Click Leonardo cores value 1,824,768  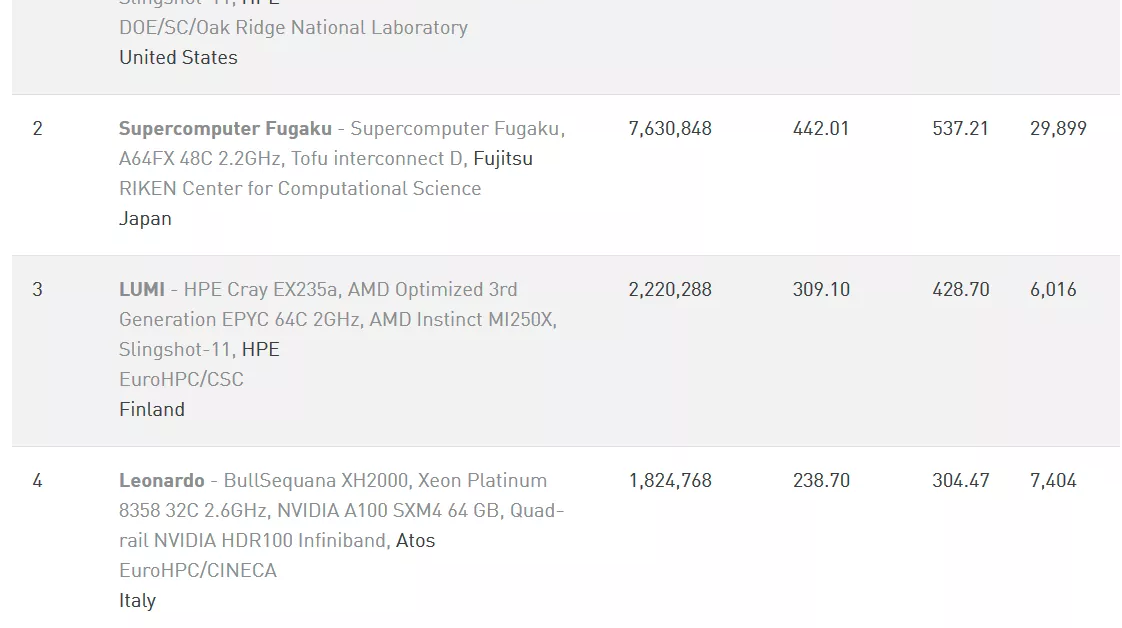coord(670,481)
